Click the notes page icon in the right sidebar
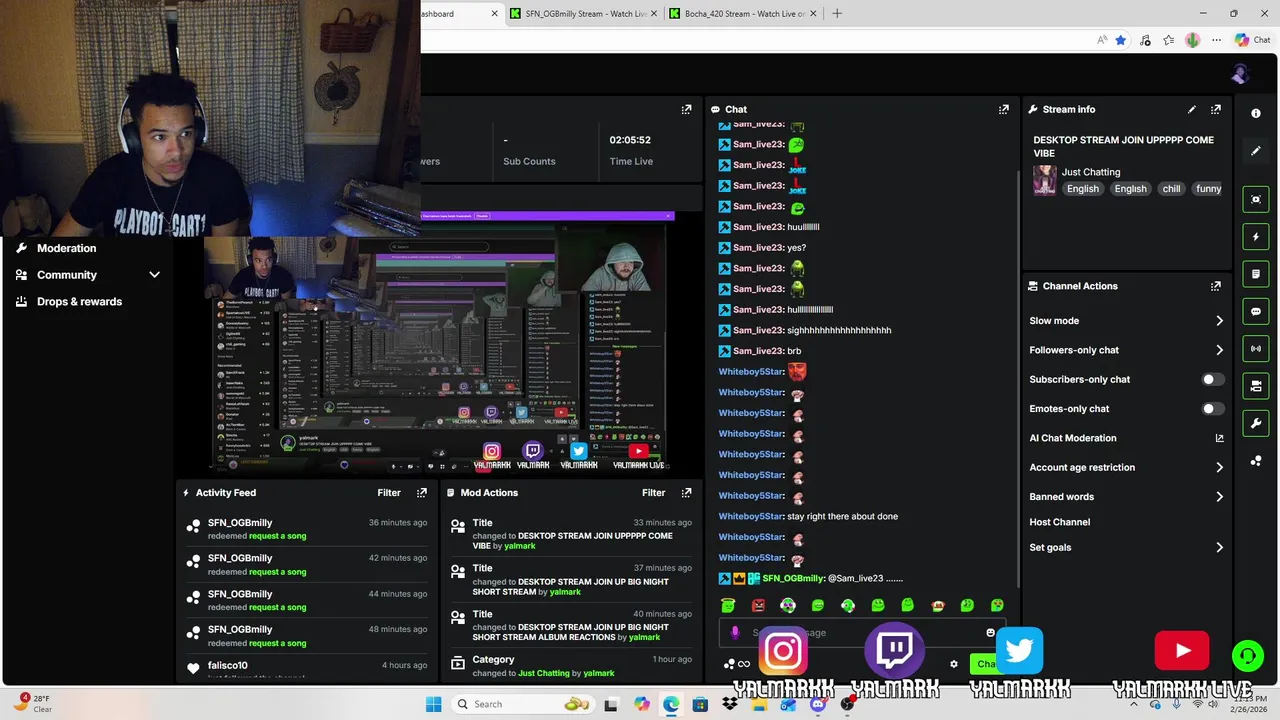This screenshot has height=720, width=1280. (1256, 274)
